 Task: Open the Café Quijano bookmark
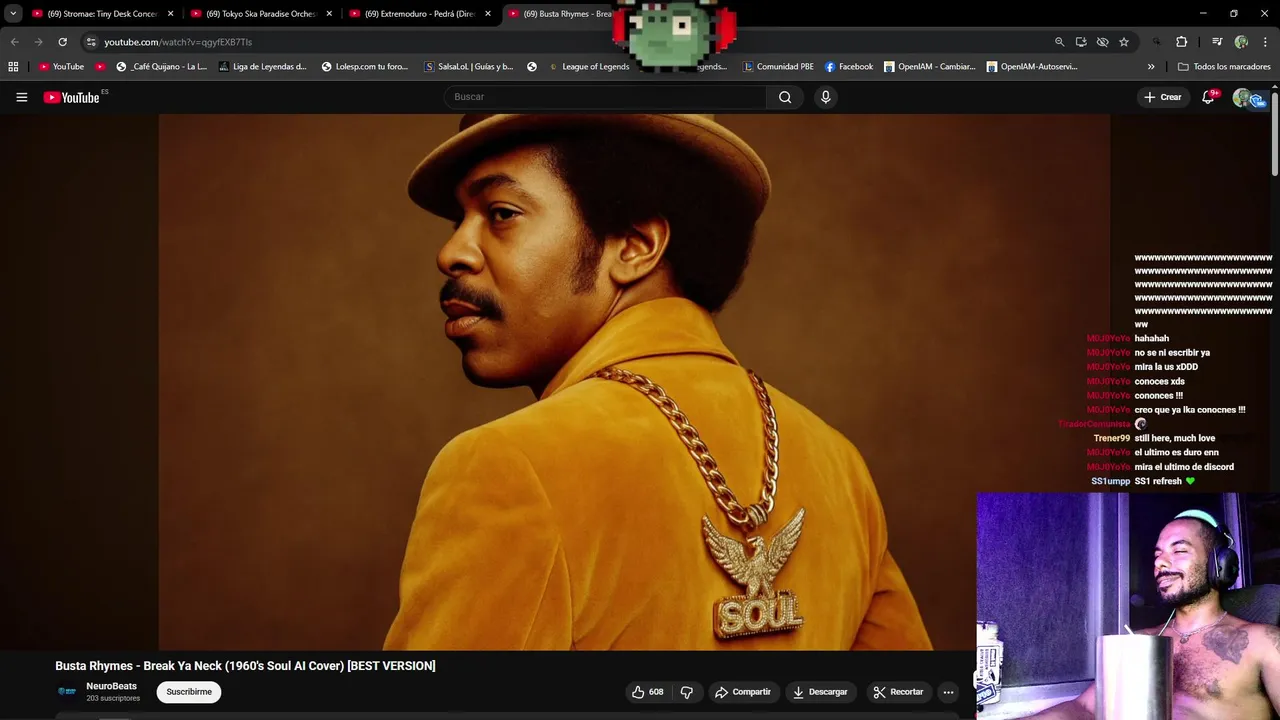point(162,67)
